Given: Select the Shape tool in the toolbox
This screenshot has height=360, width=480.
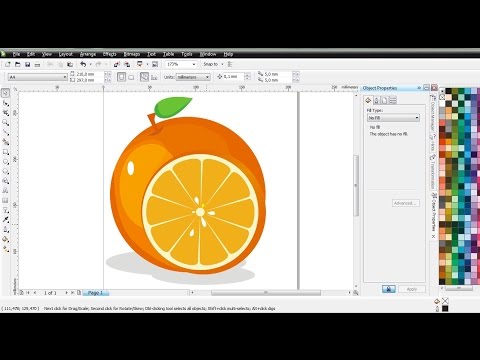Looking at the screenshot, I should 5,103.
